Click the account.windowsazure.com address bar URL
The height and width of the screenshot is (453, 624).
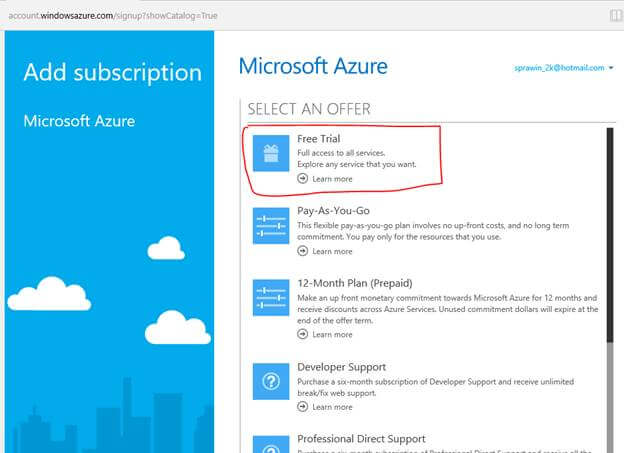pos(113,16)
